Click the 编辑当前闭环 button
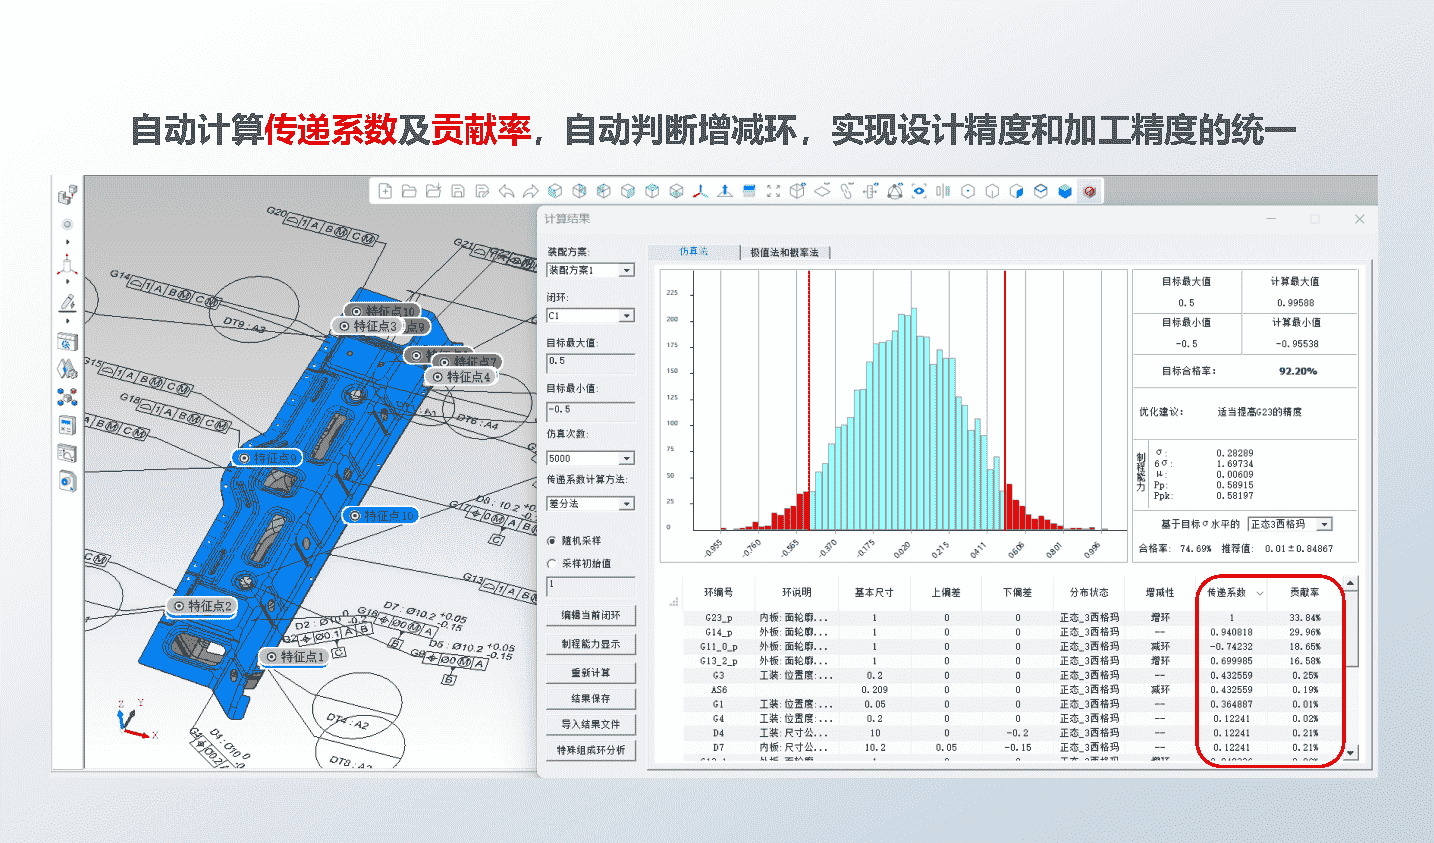Image resolution: width=1434 pixels, height=843 pixels. (590, 616)
